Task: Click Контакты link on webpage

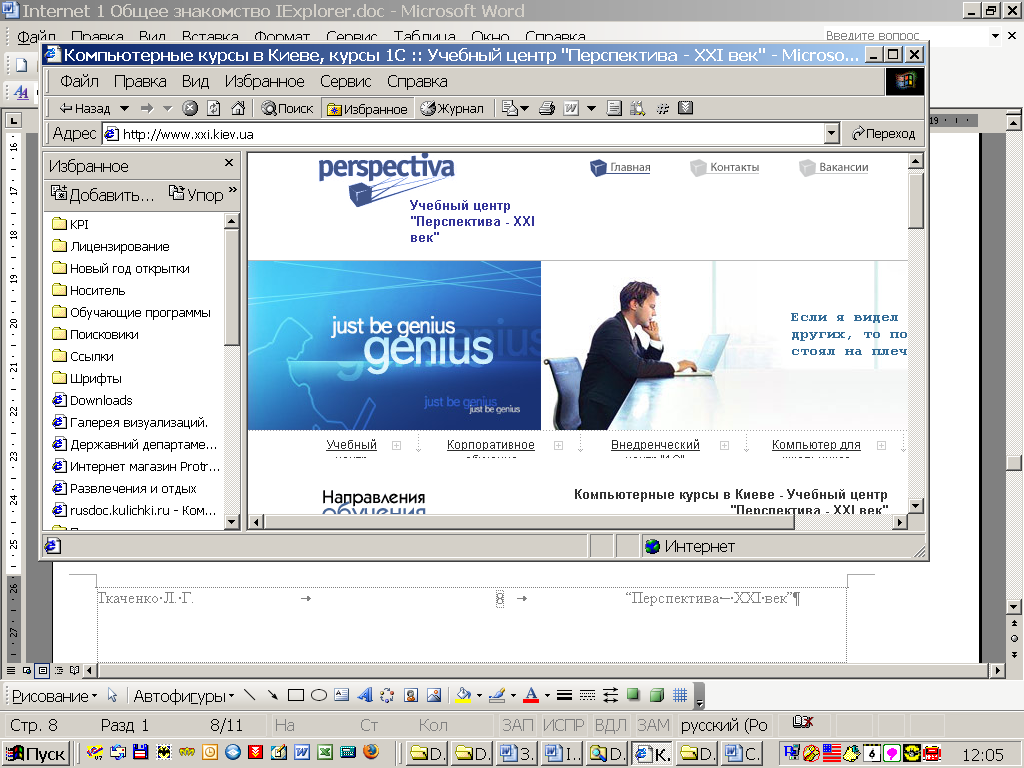Action: point(734,167)
